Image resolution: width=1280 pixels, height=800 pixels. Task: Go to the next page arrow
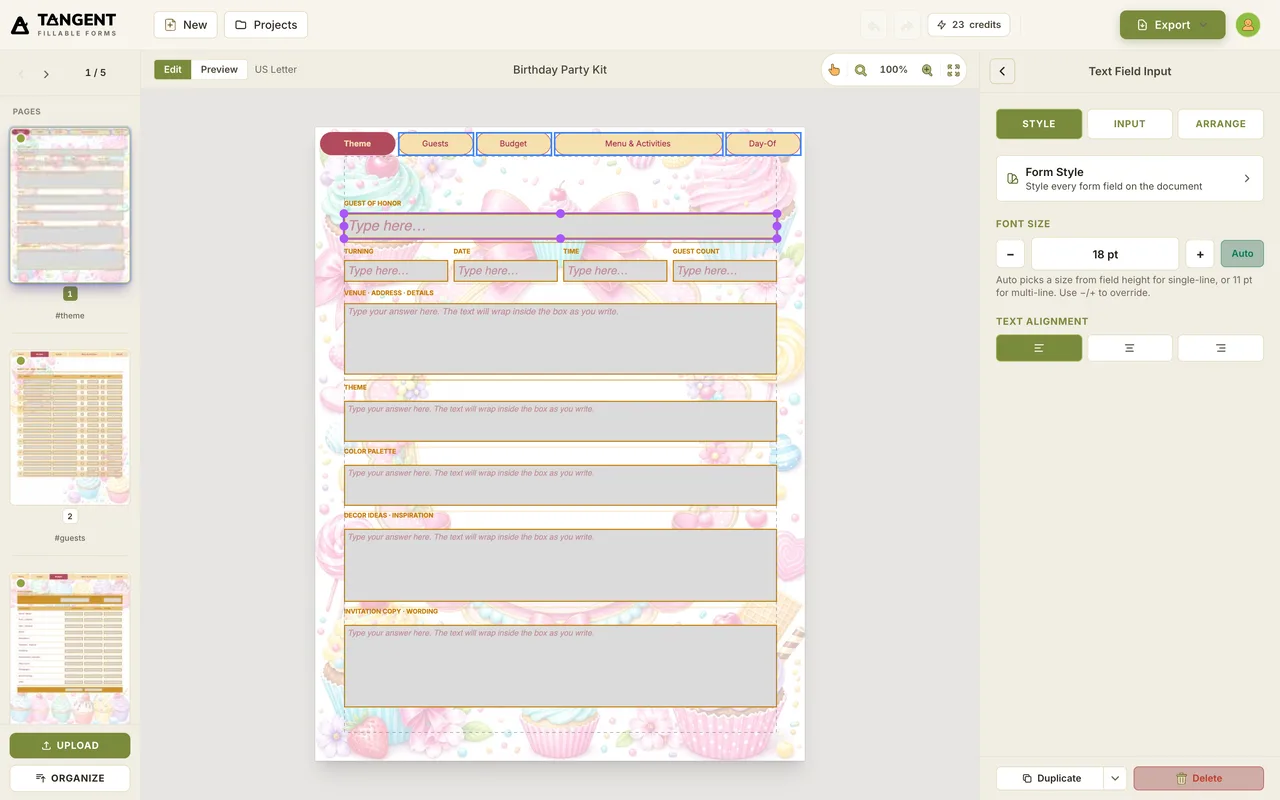click(x=46, y=74)
